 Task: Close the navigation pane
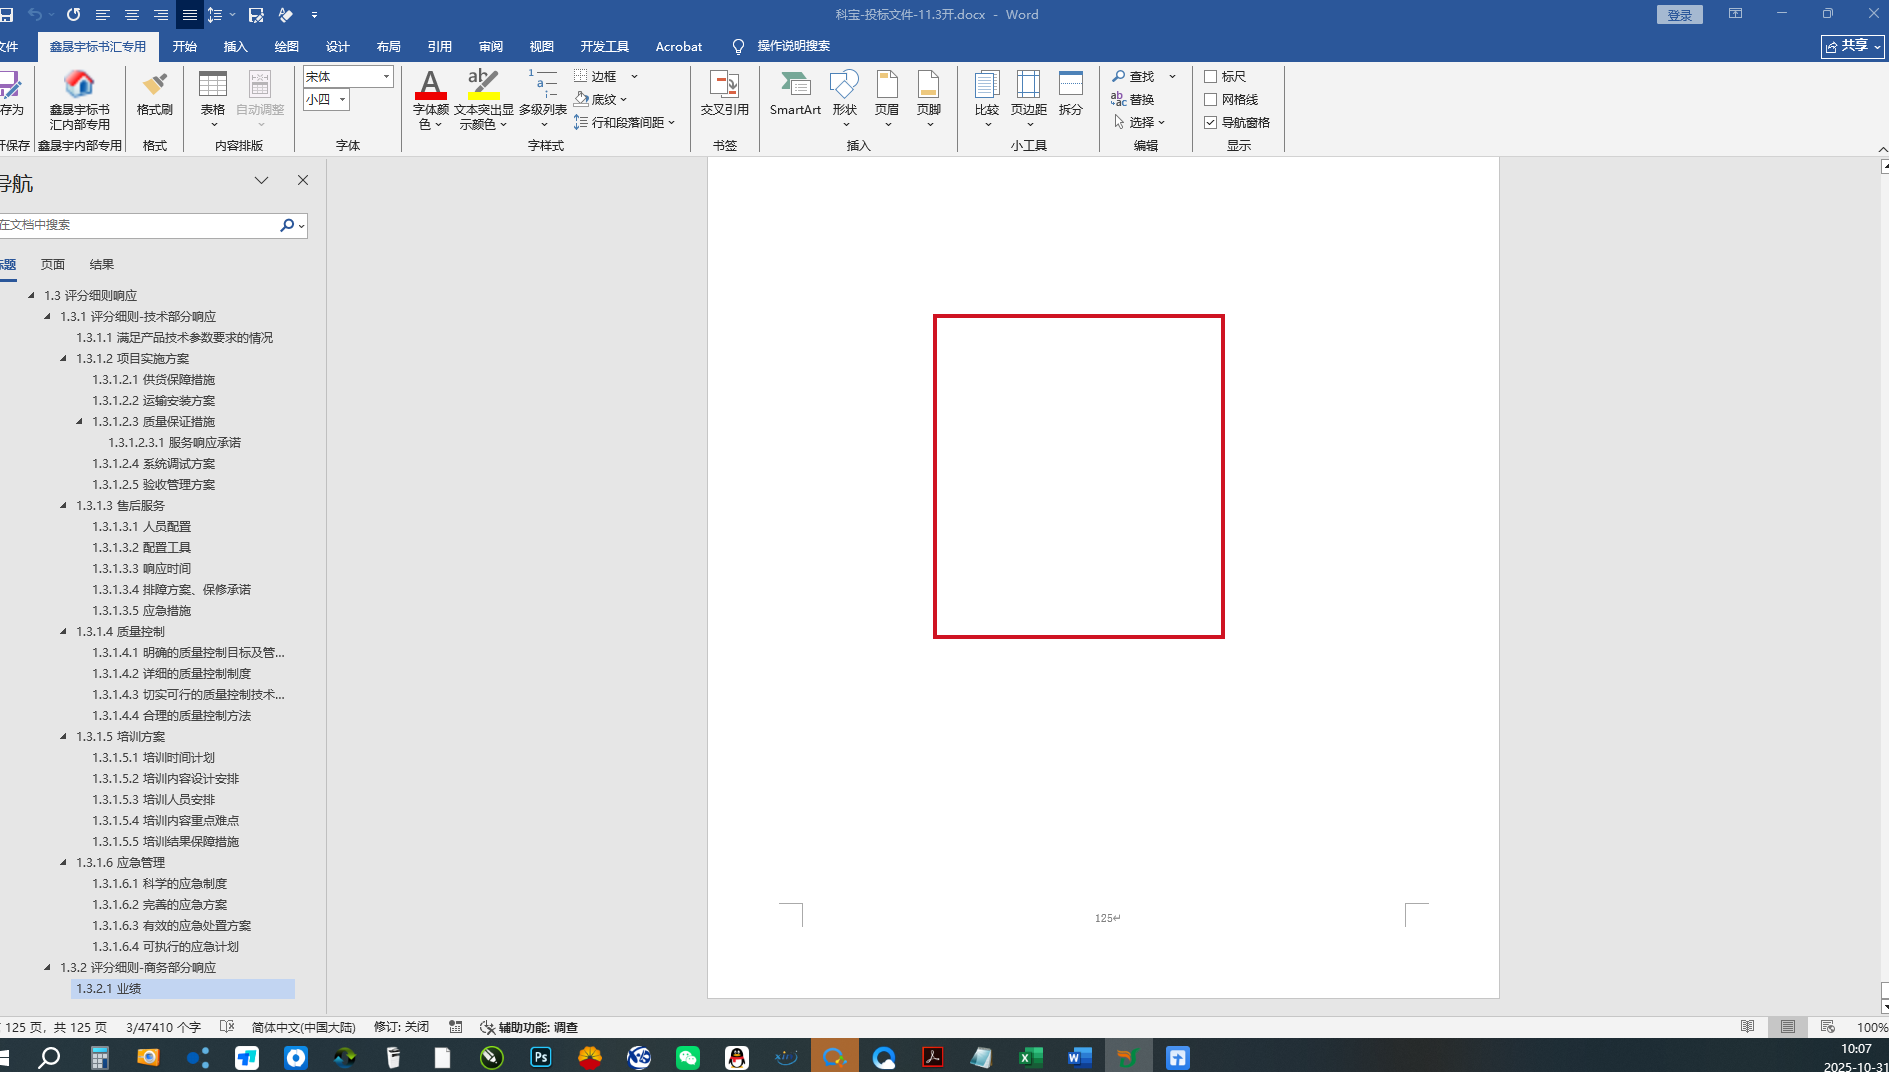(x=303, y=180)
